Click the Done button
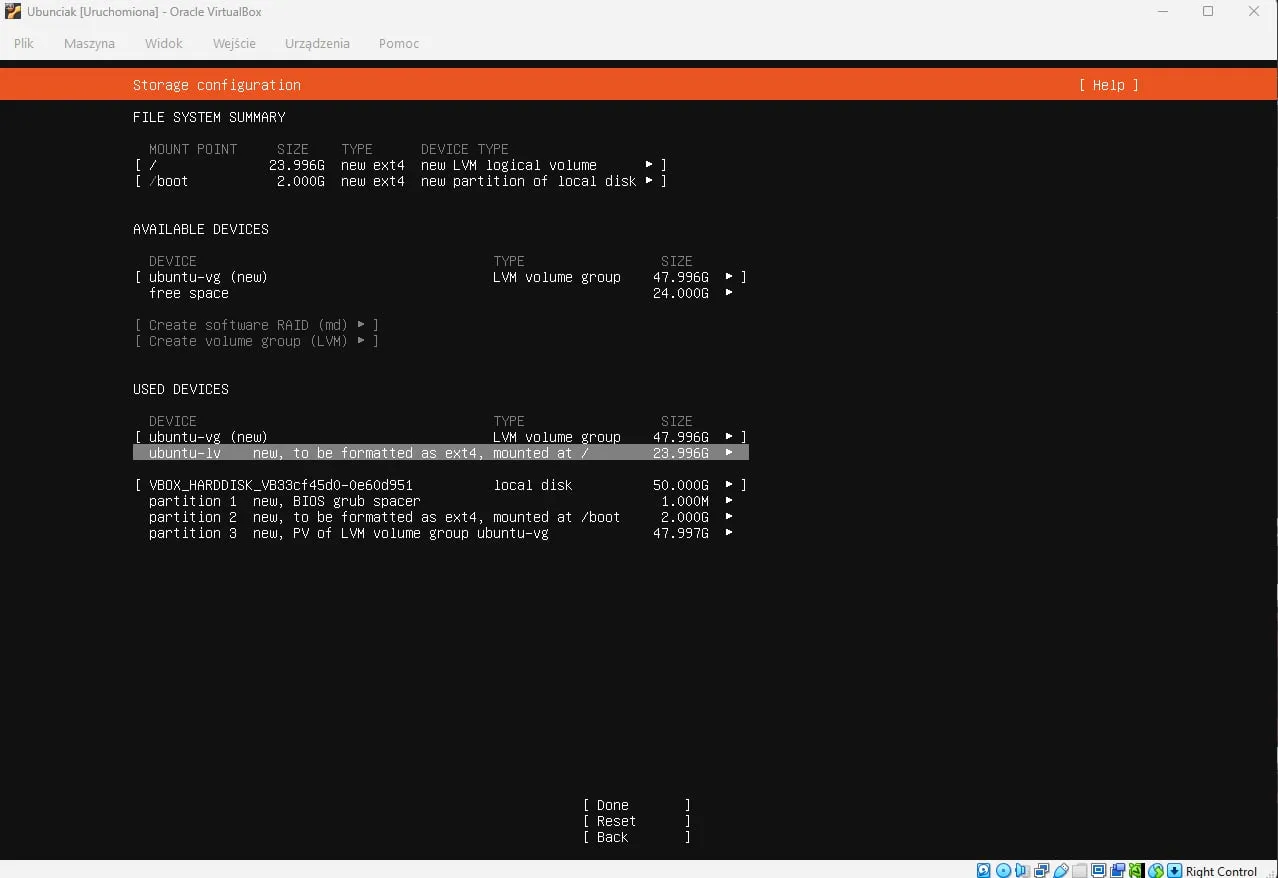The image size is (1278, 878). pos(637,805)
